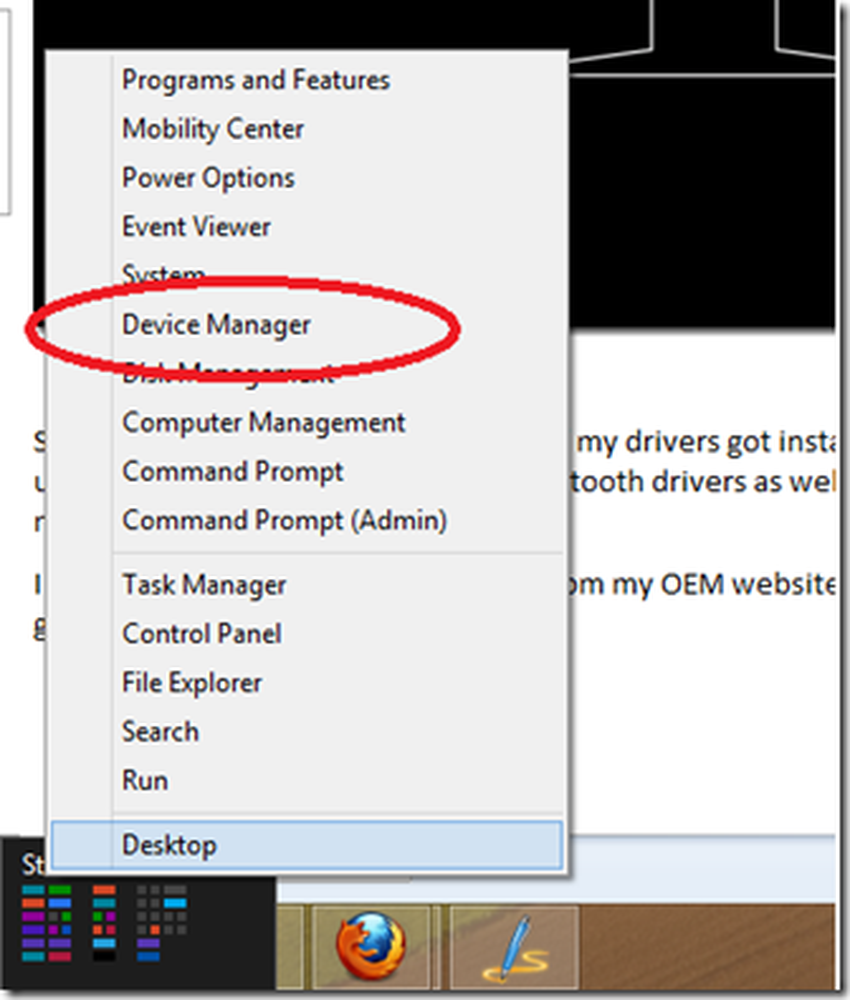Open Control Panel
The image size is (850, 1000).
point(202,634)
